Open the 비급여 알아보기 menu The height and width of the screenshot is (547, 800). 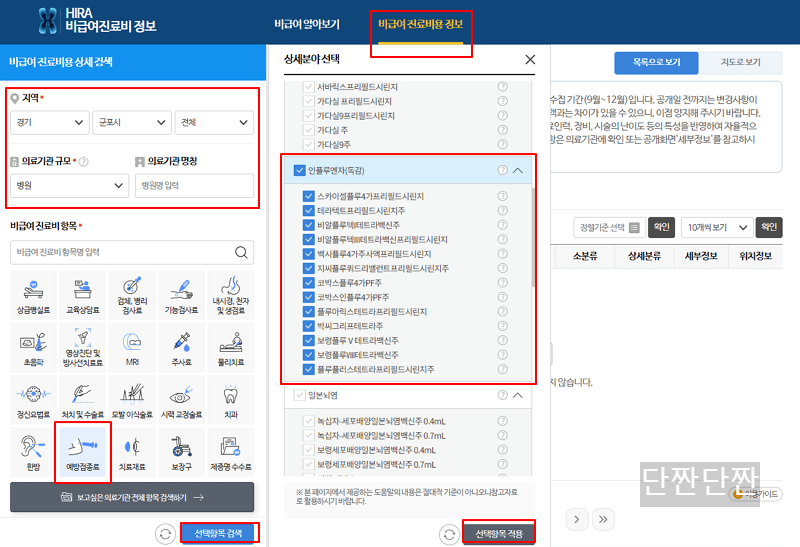click(x=307, y=24)
